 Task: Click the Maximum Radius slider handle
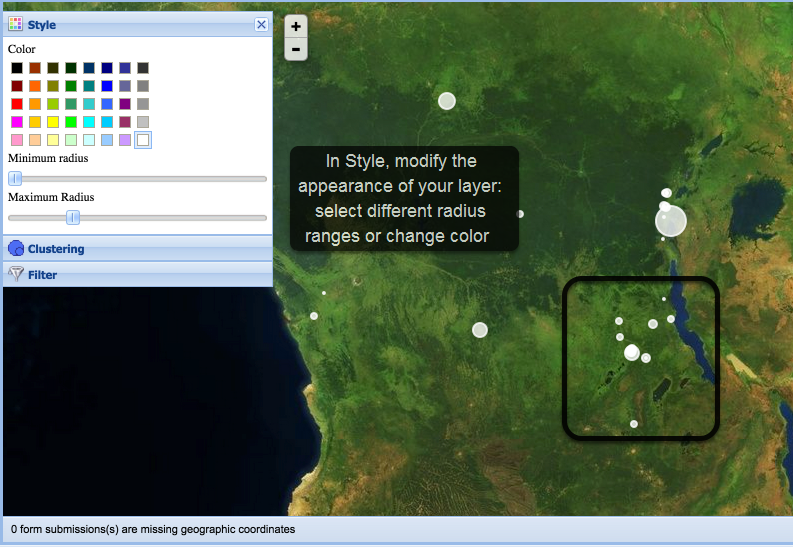click(x=73, y=217)
